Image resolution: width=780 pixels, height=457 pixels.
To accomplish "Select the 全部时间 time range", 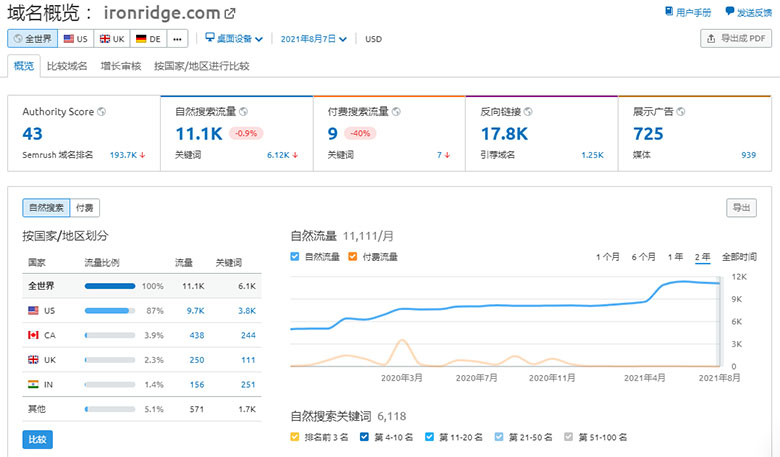I will (x=739, y=257).
